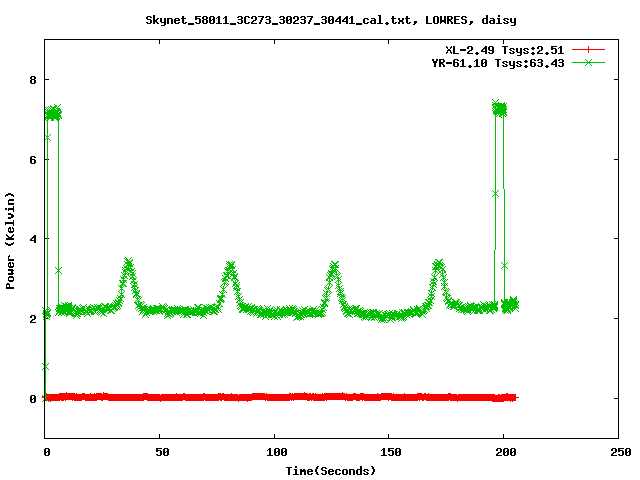Select legend entry YR-61.10 Tsys:63.43
The width and height of the screenshot is (640, 480).
tap(498, 63)
